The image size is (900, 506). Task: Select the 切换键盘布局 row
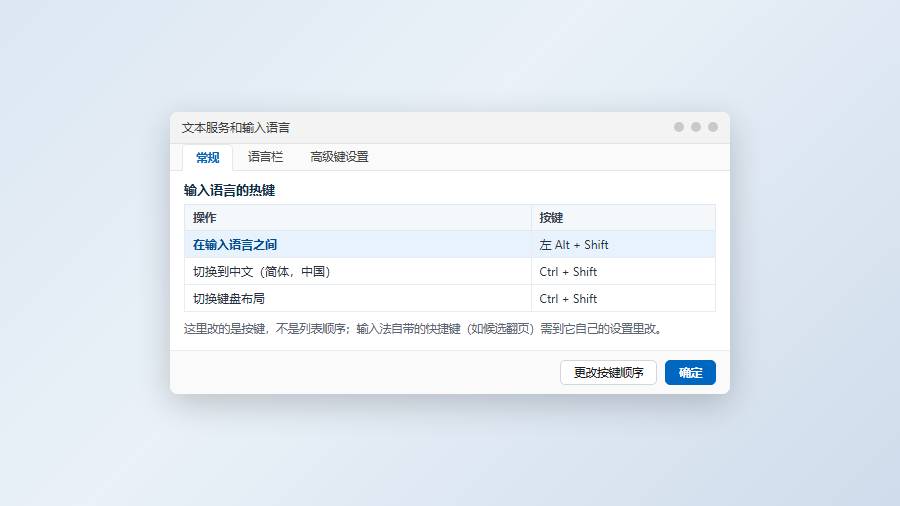click(449, 298)
